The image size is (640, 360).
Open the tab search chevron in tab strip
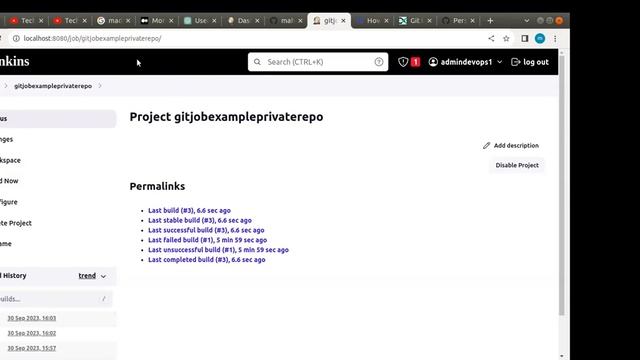[527, 20]
